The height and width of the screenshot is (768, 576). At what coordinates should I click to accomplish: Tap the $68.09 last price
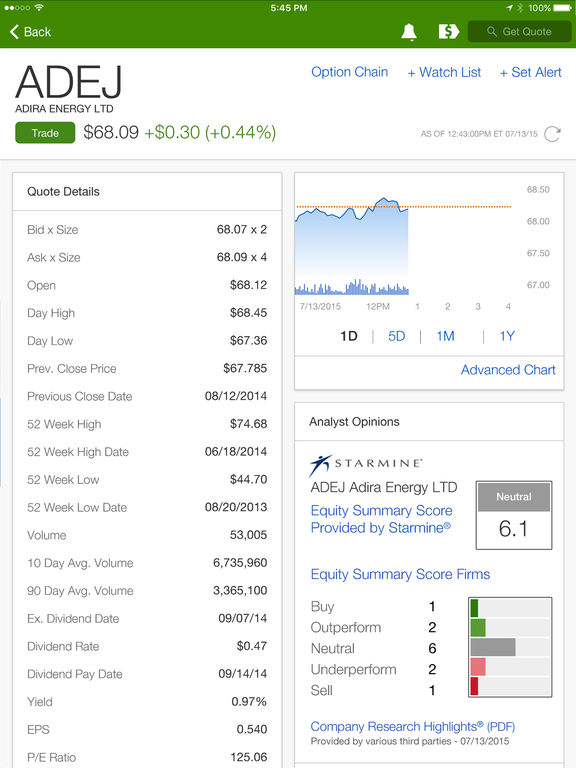pos(111,132)
